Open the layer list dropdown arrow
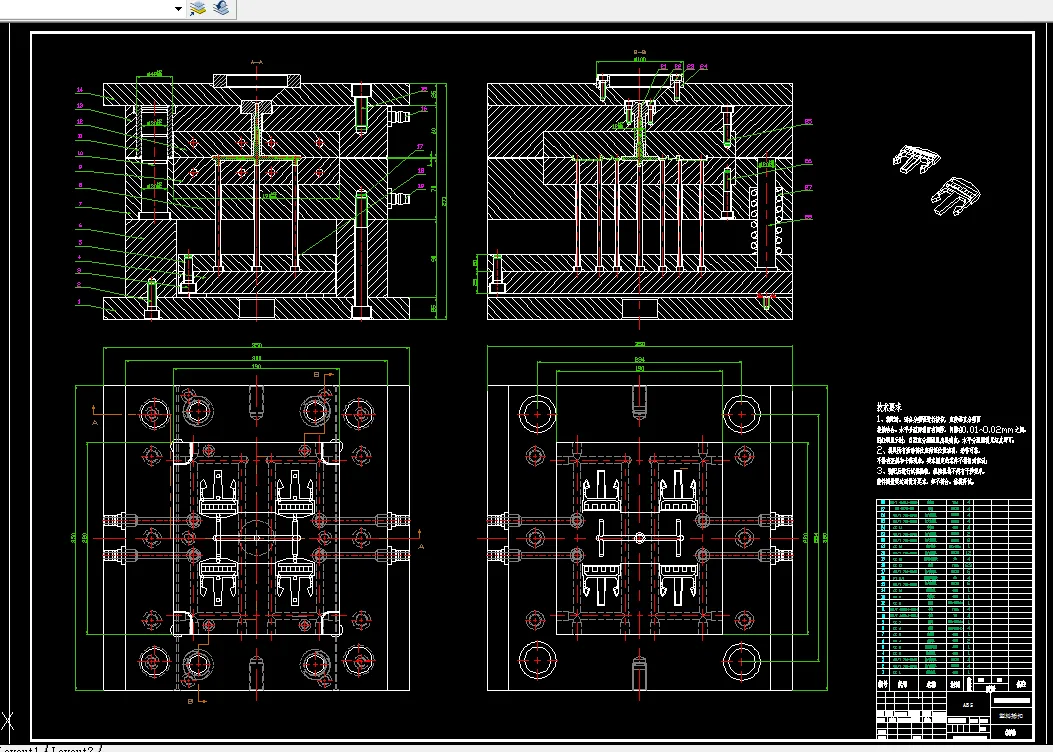 [x=179, y=8]
